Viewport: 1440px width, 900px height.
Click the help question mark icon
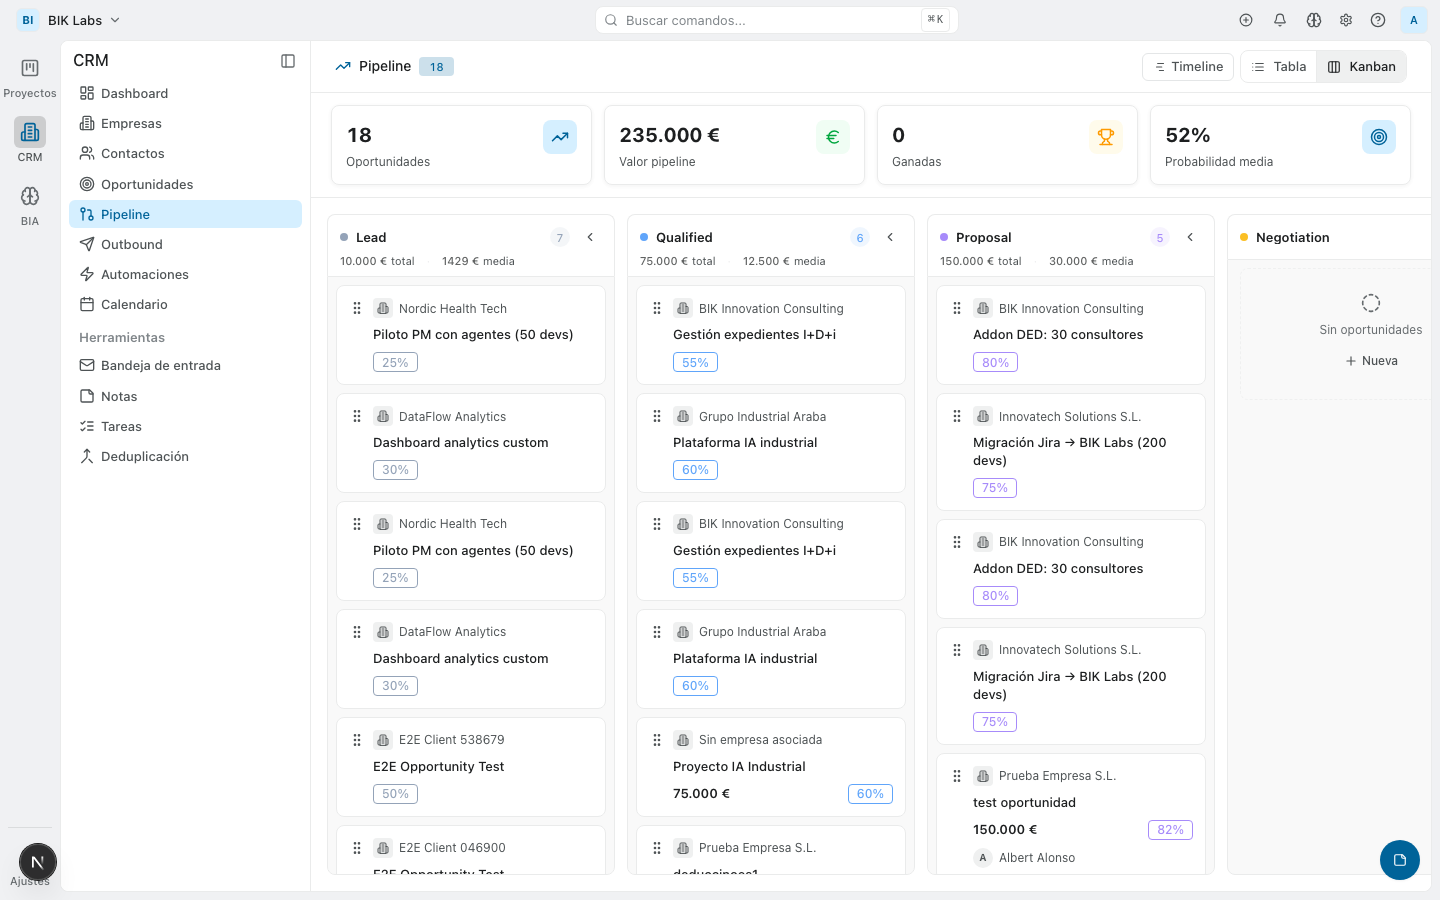point(1378,20)
